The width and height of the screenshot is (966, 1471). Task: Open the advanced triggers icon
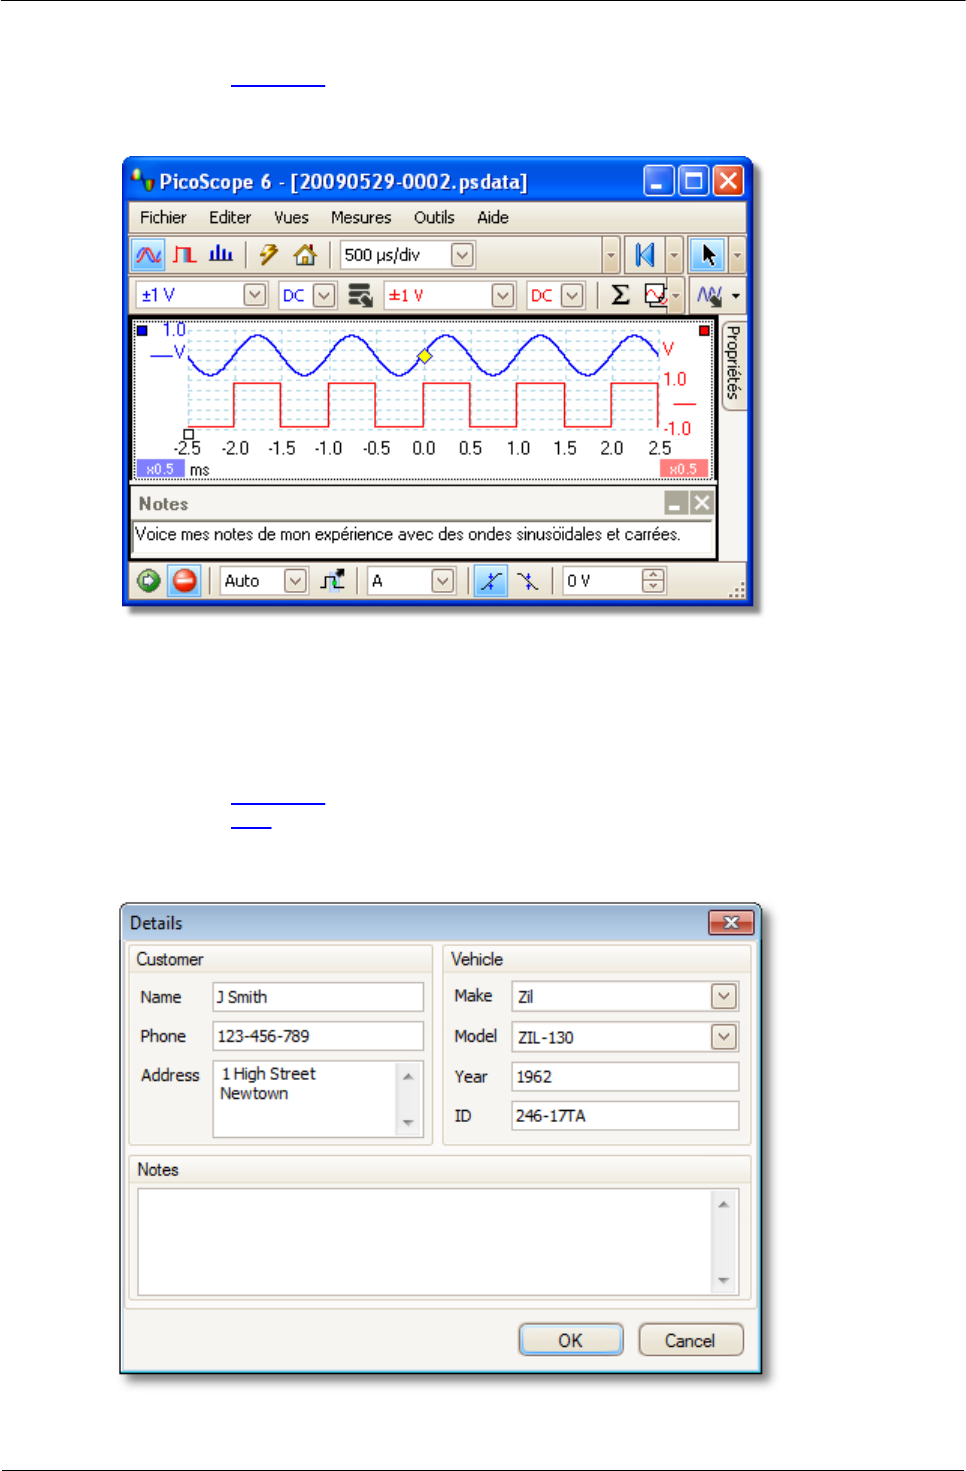click(x=333, y=580)
